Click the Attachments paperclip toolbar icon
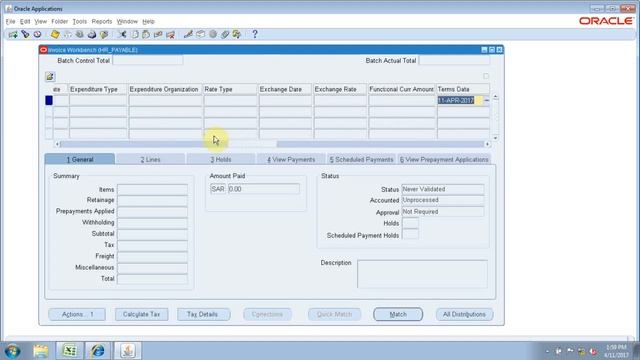Screen dimensions: 640x360 [x=225, y=35]
